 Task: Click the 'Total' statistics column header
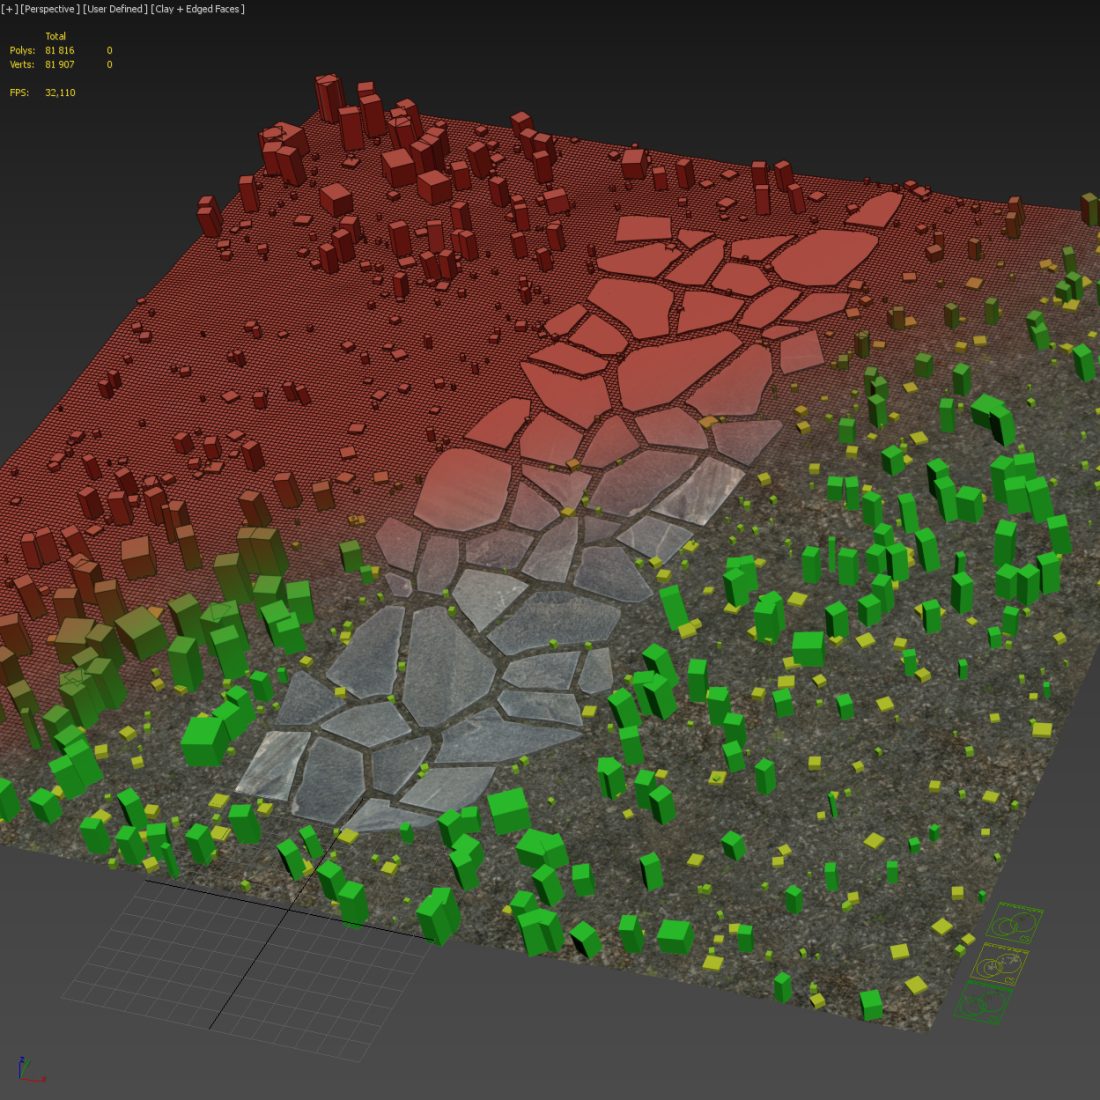pos(55,36)
